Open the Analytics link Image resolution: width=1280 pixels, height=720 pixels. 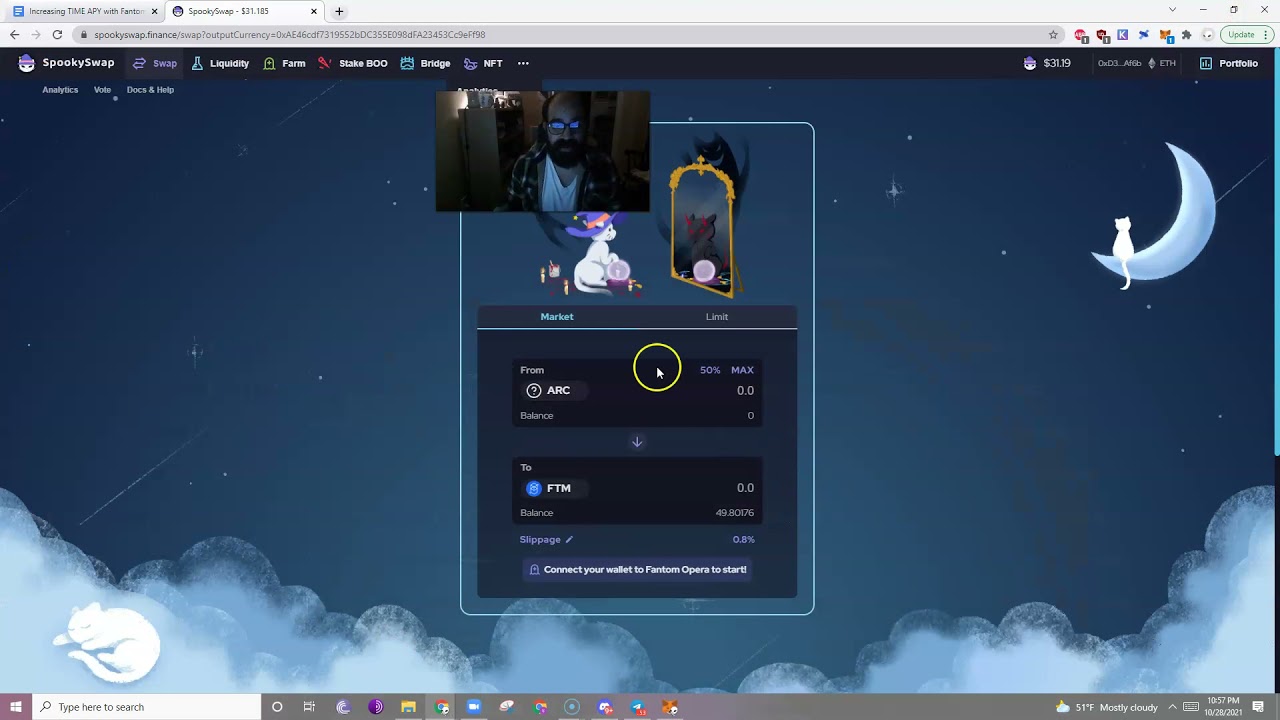(x=60, y=90)
